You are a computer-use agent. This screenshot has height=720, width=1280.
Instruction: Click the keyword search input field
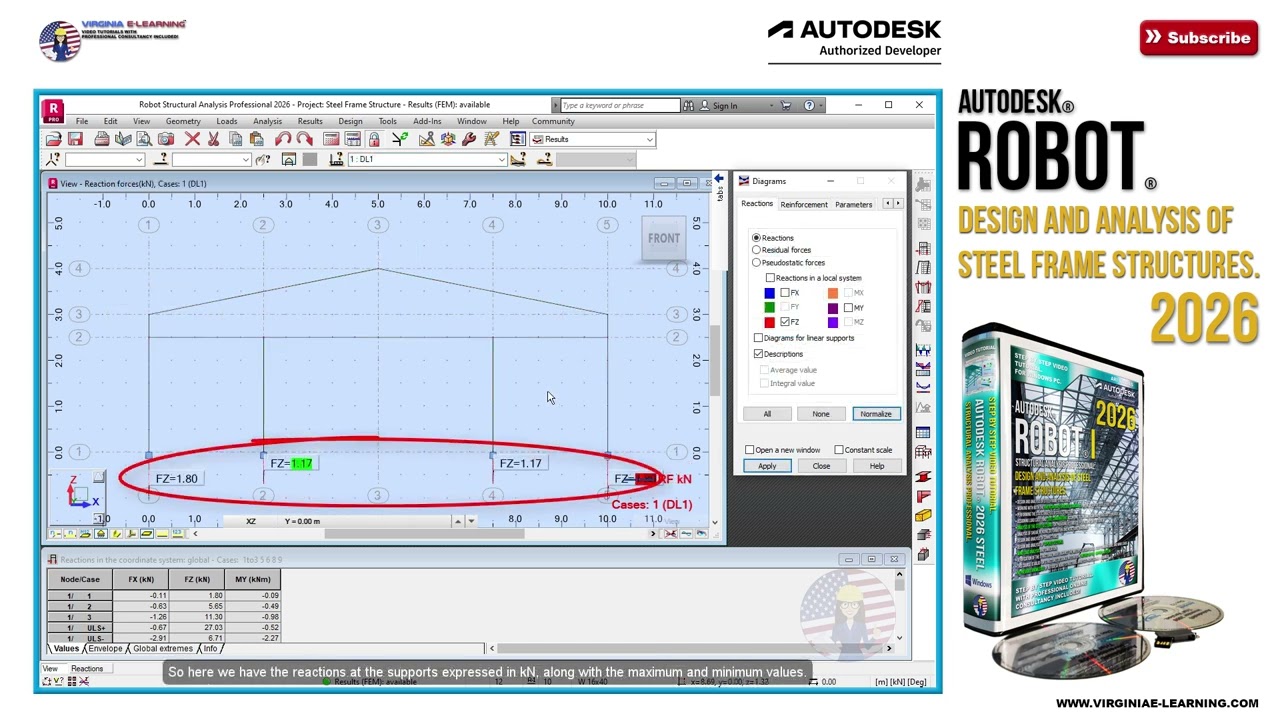click(619, 105)
